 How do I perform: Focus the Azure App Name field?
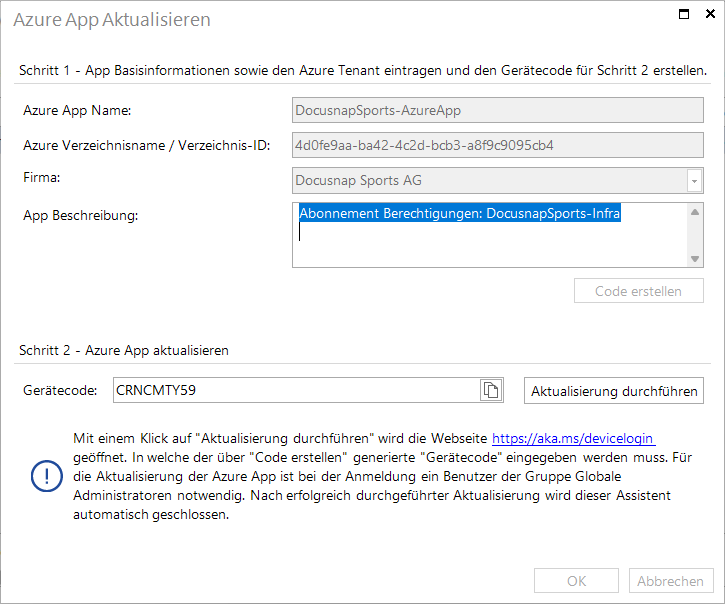pyautogui.click(x=498, y=110)
